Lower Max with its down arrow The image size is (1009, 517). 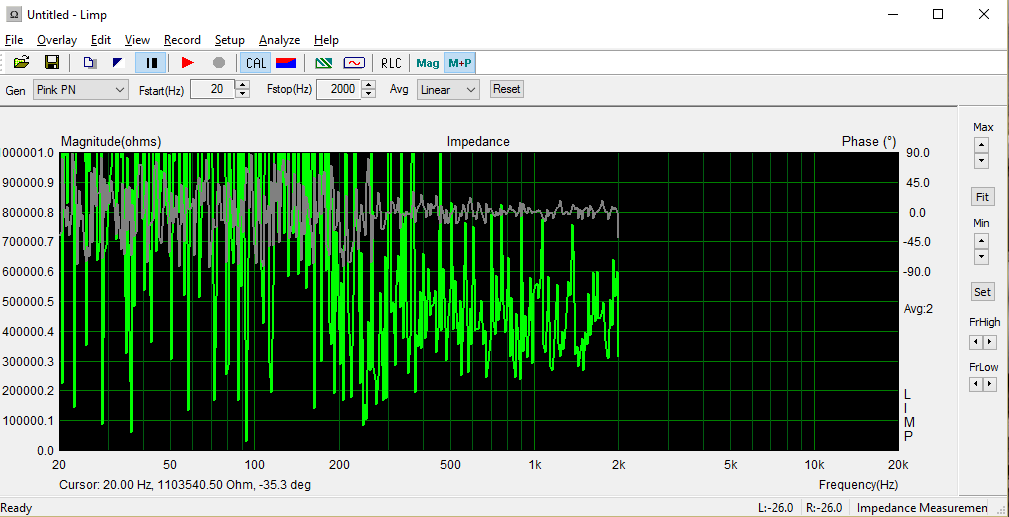(x=981, y=160)
